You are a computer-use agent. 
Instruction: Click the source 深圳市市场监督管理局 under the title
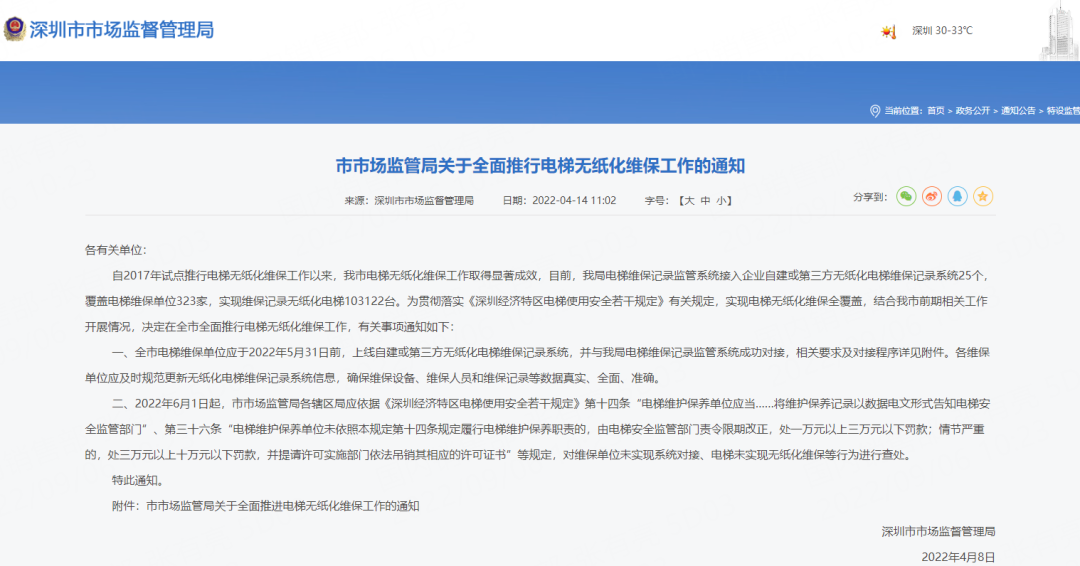coord(424,201)
